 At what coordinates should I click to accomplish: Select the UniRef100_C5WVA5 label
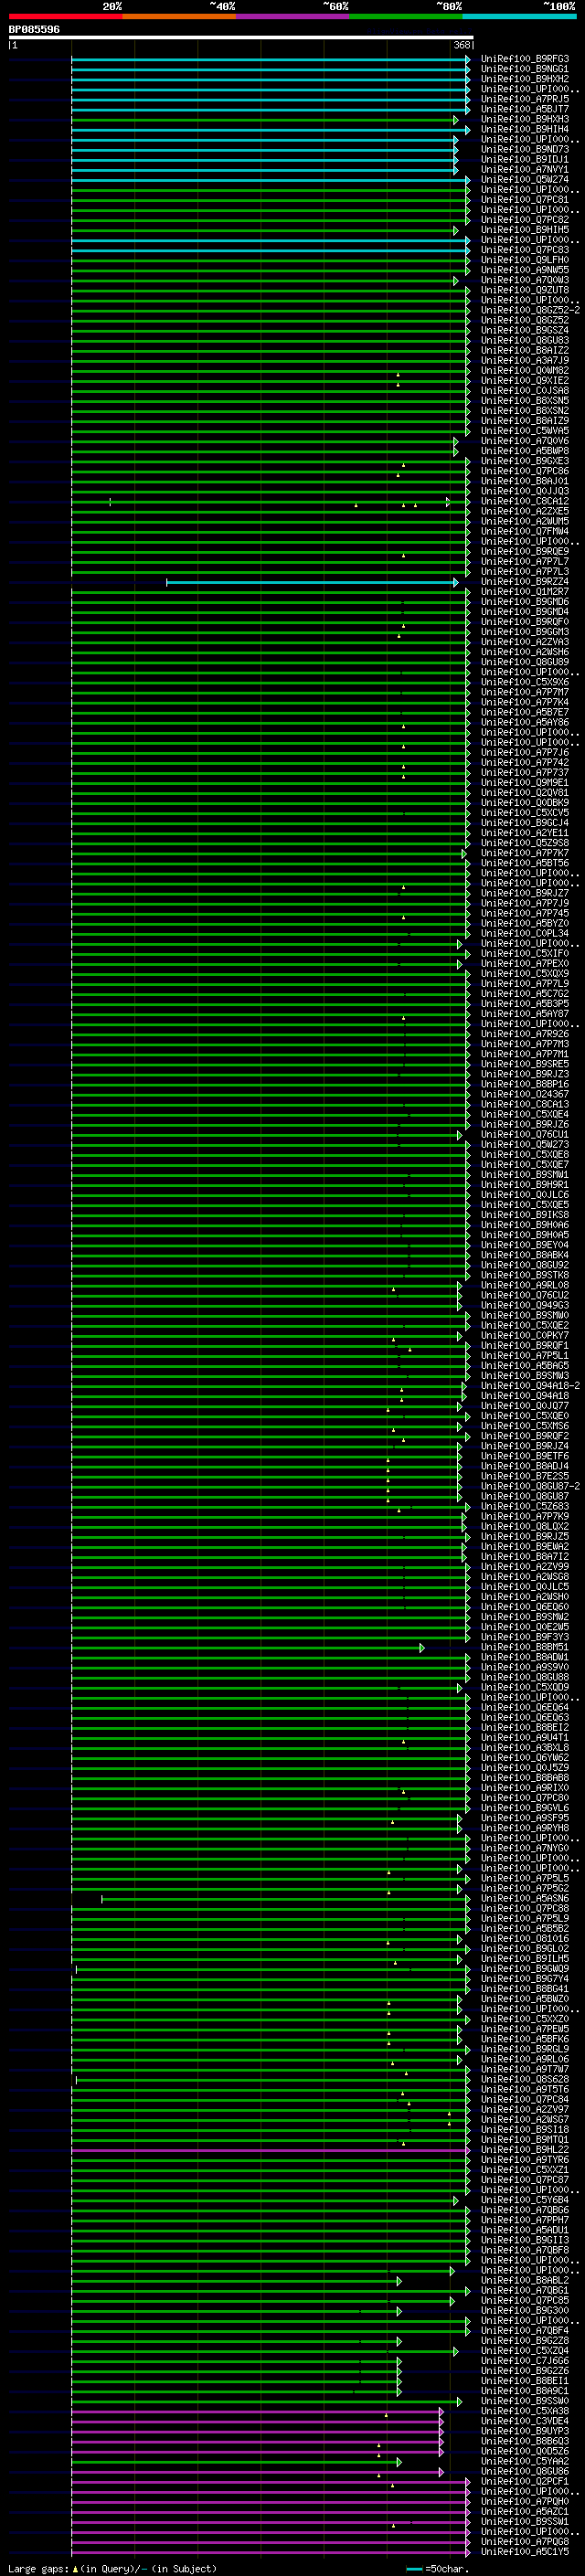525,431
